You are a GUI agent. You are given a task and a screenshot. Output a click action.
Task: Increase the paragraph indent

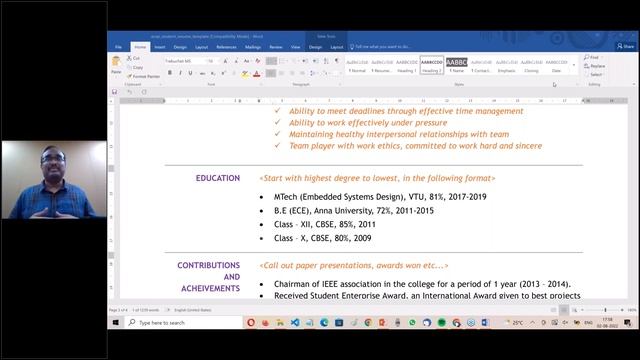[315, 61]
